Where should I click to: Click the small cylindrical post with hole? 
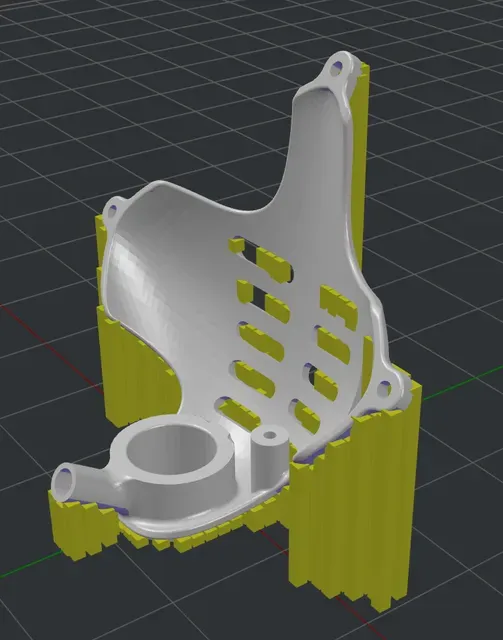tap(269, 459)
